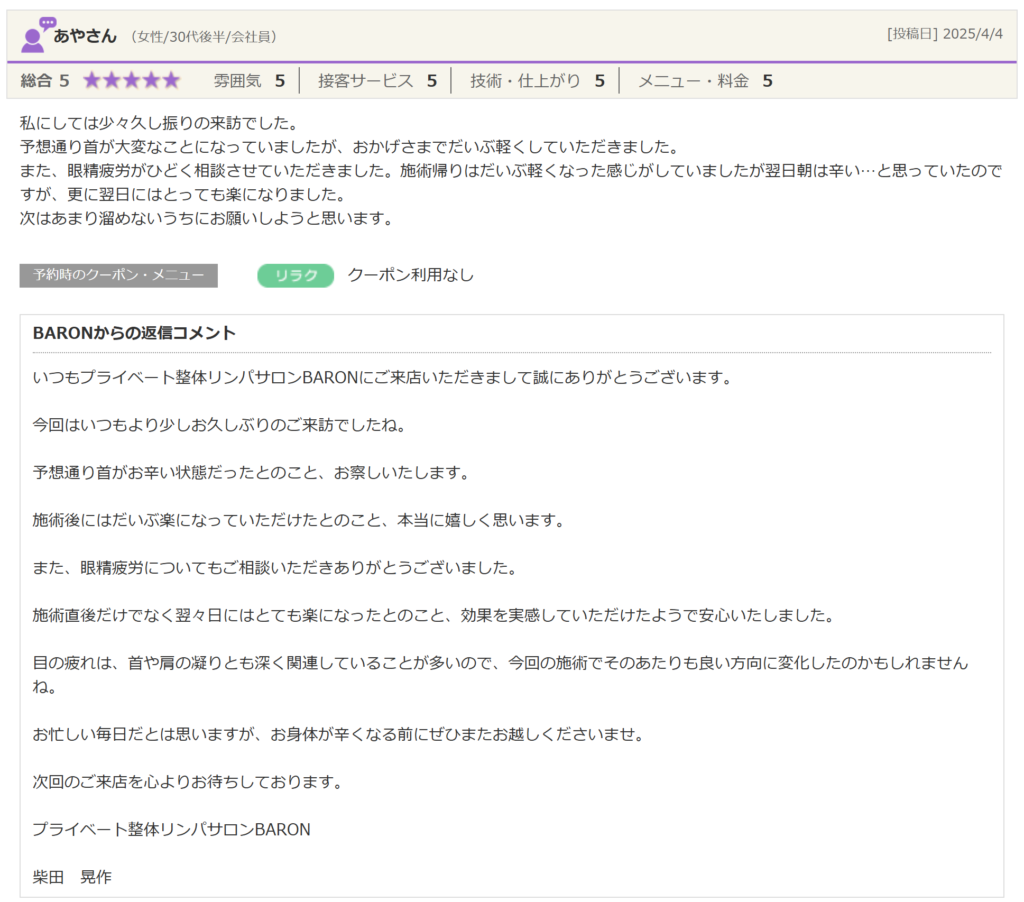Click the プライベート整体リンパサロンBARON signature line
The image size is (1024, 902).
click(x=171, y=829)
